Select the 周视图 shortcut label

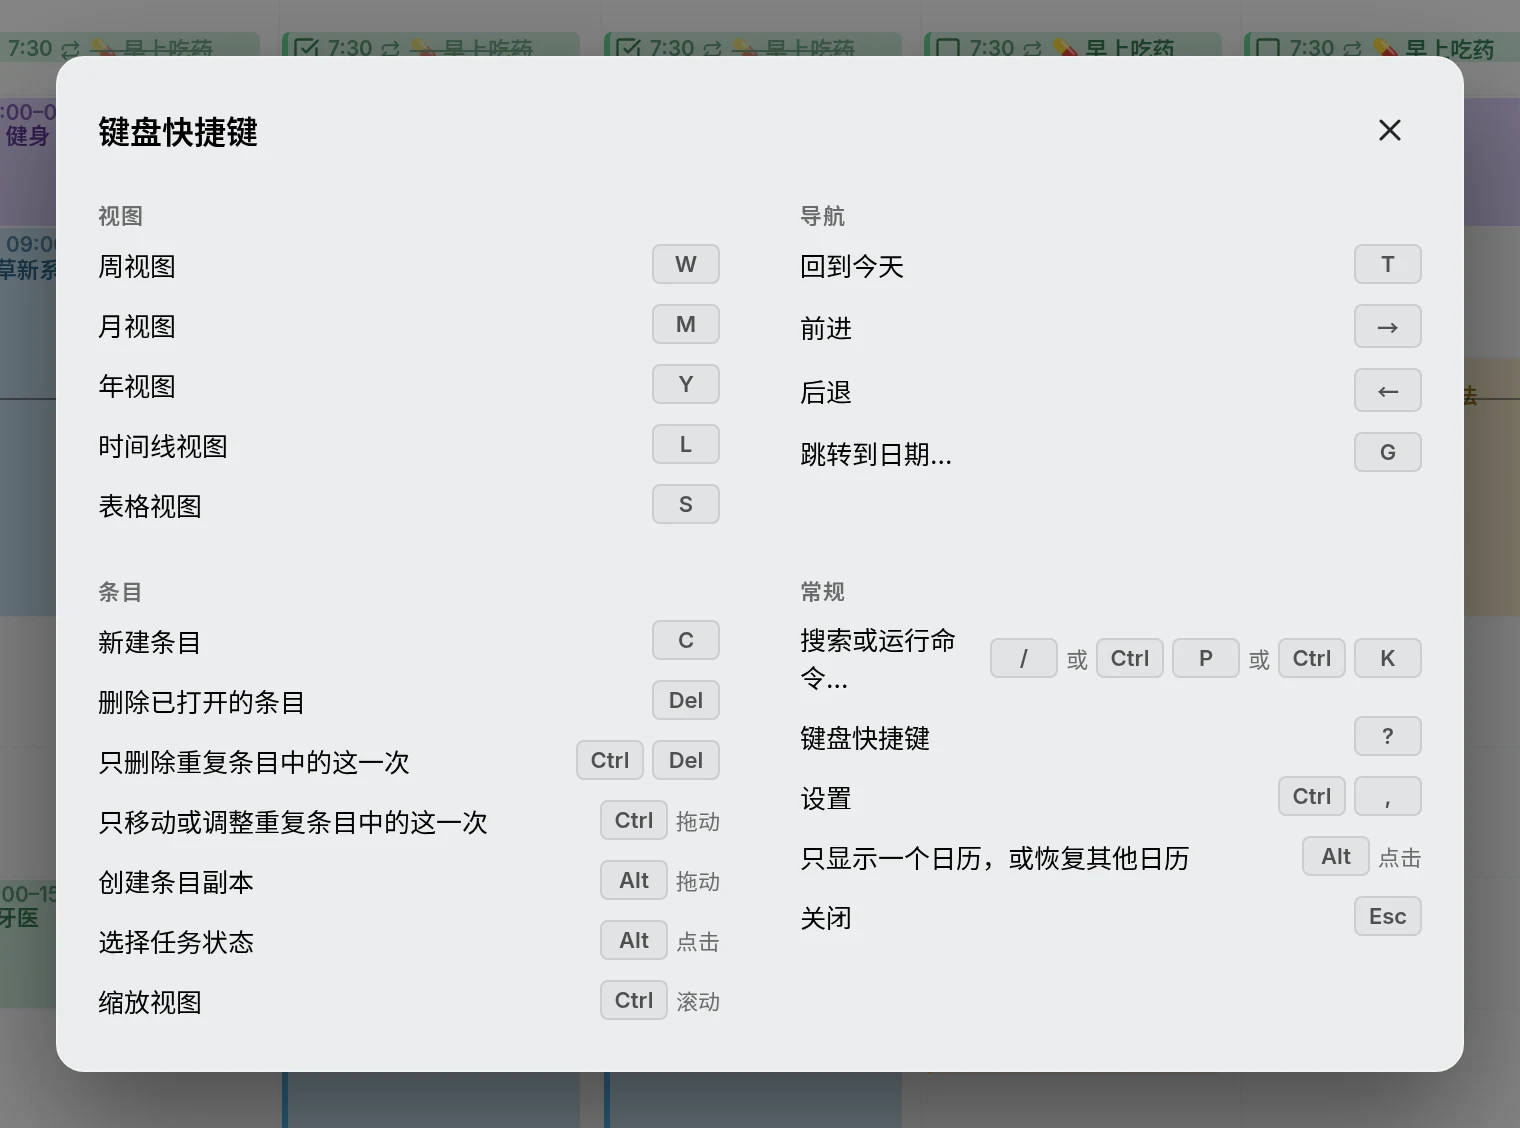click(x=137, y=267)
